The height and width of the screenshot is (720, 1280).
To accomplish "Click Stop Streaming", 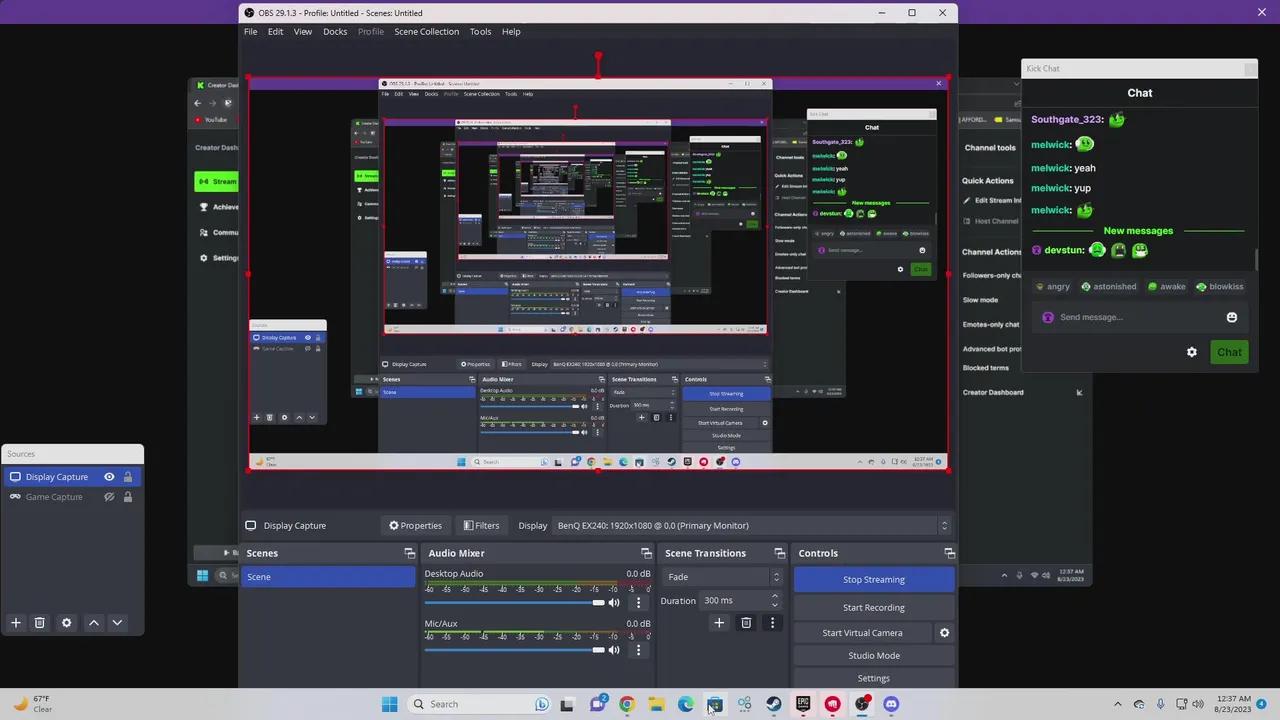I will pos(874,579).
